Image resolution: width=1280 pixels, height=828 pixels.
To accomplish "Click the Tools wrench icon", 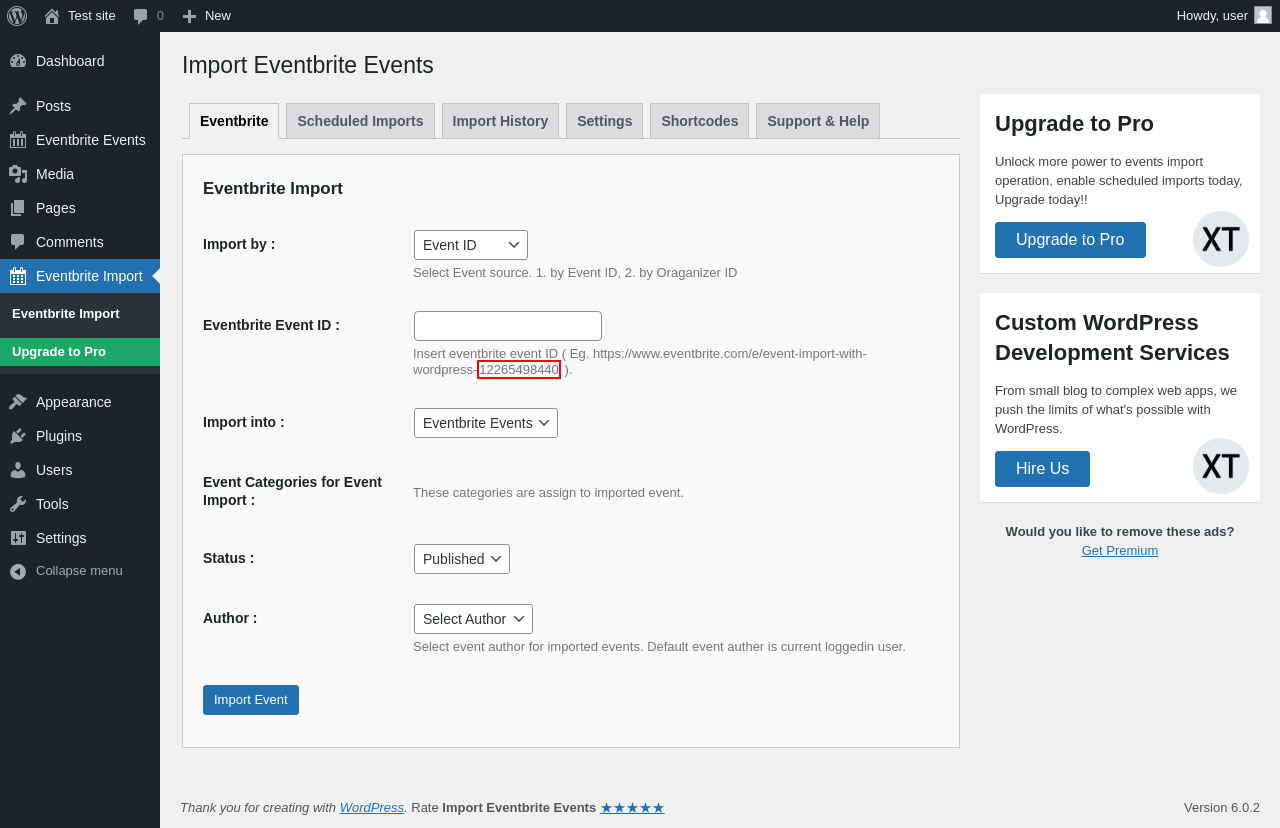I will click(x=18, y=504).
